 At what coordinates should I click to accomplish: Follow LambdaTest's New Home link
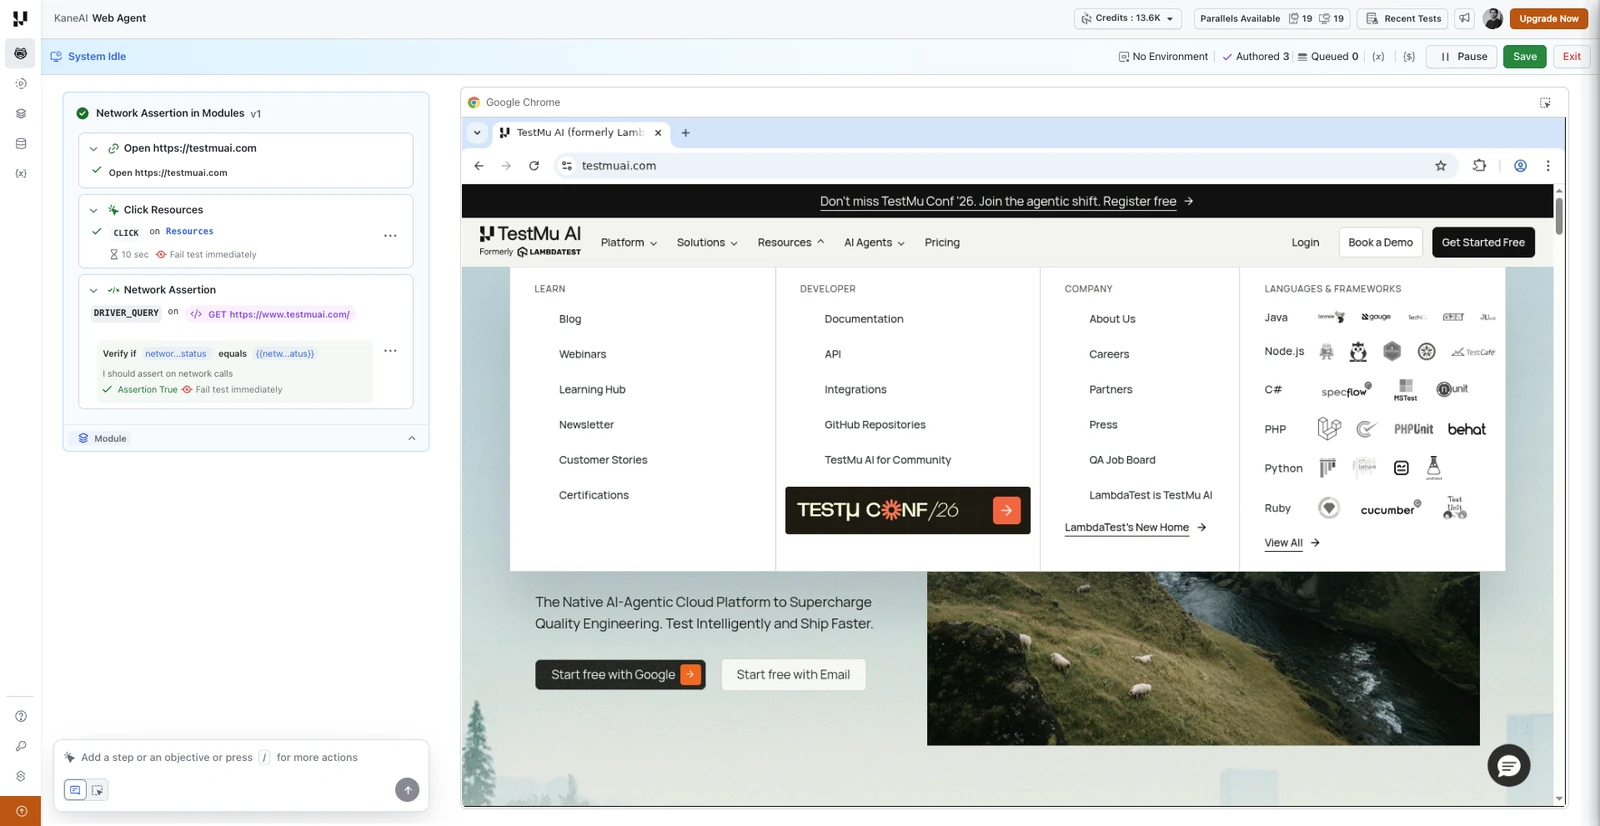point(1135,528)
